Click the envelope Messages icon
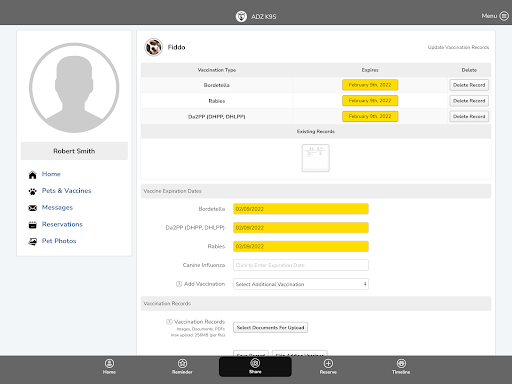512x384 pixels. [x=32, y=208]
